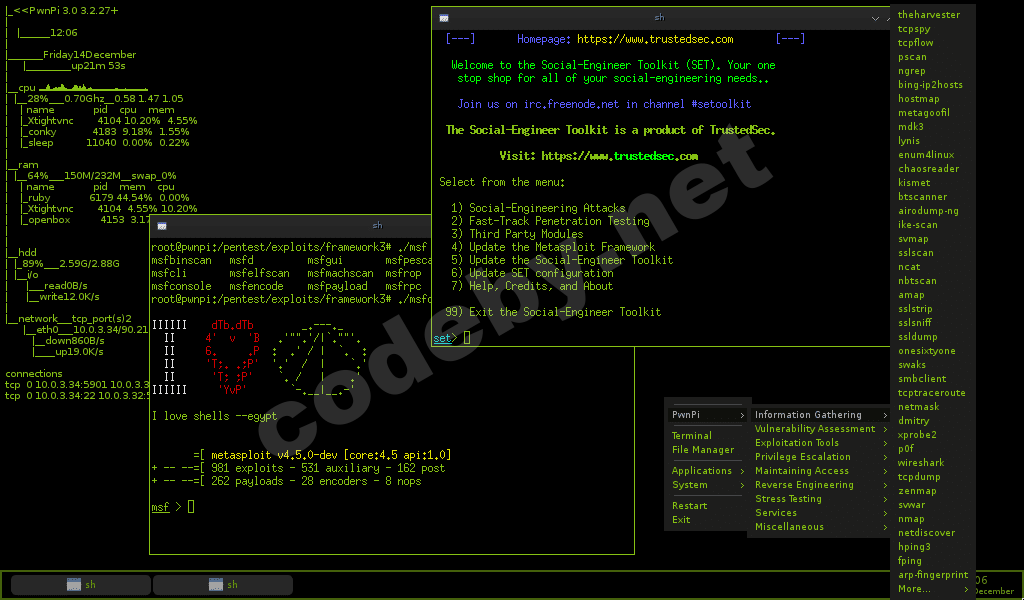Image resolution: width=1024 pixels, height=600 pixels.
Task: Open the Applications submenu
Action: click(708, 471)
